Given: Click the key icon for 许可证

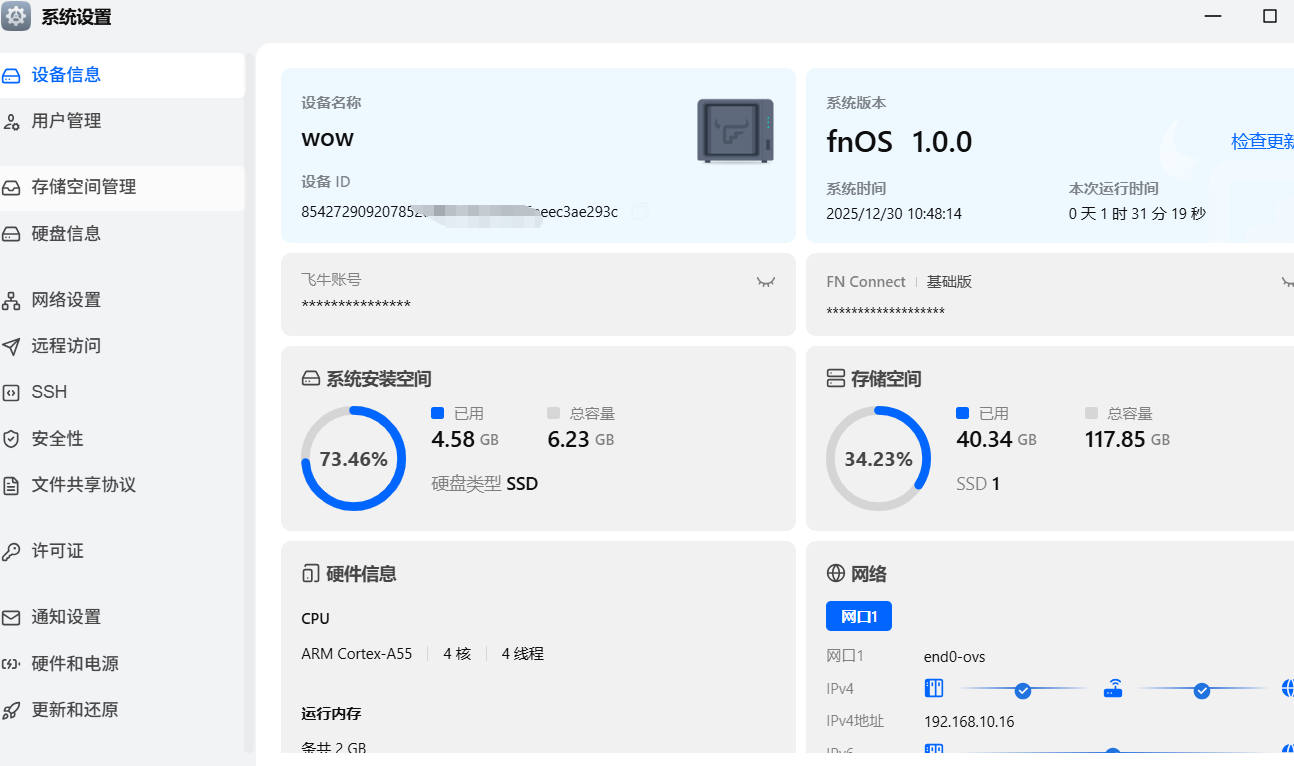Looking at the screenshot, I should pyautogui.click(x=11, y=551).
